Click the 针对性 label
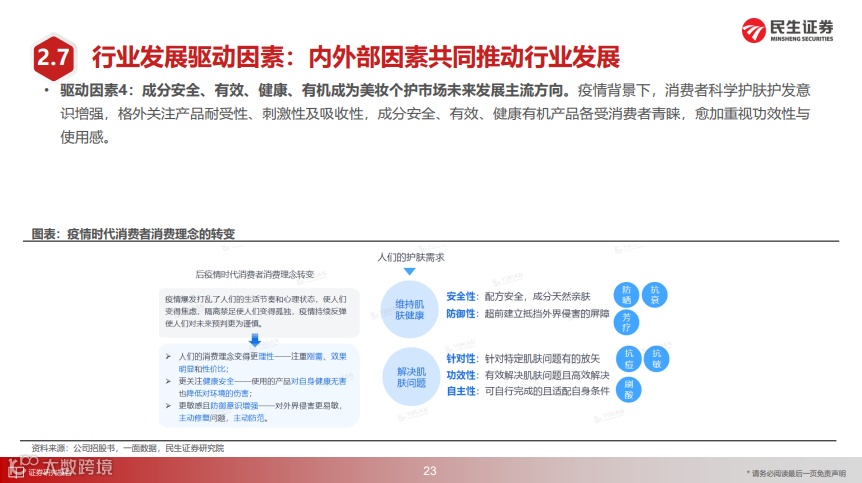The image size is (862, 483). coord(460,359)
